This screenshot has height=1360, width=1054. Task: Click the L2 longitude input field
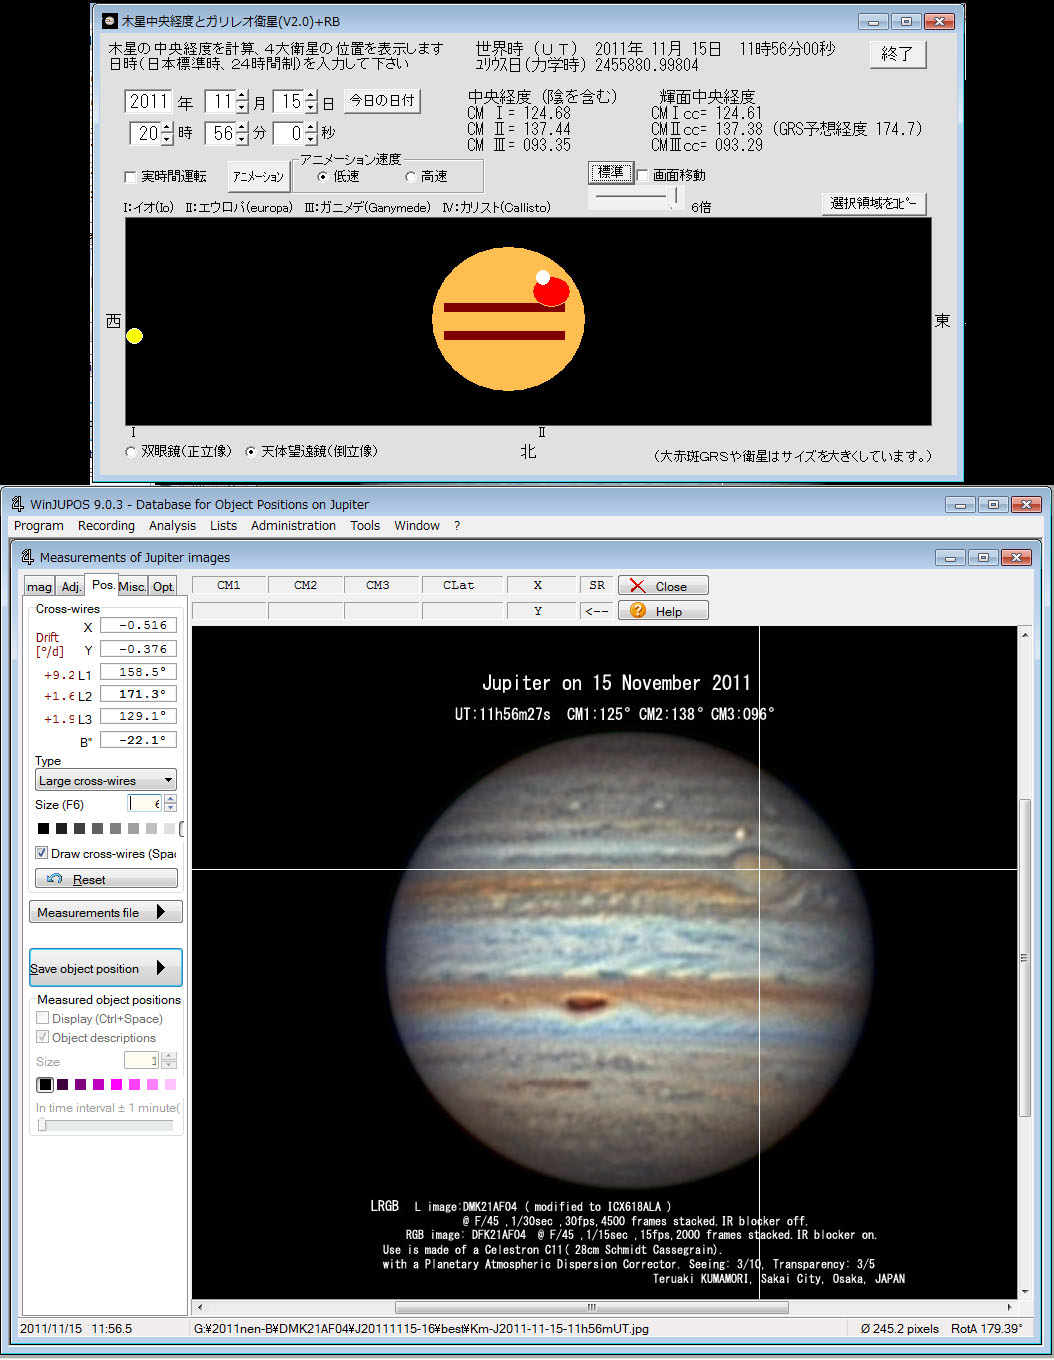(138, 694)
